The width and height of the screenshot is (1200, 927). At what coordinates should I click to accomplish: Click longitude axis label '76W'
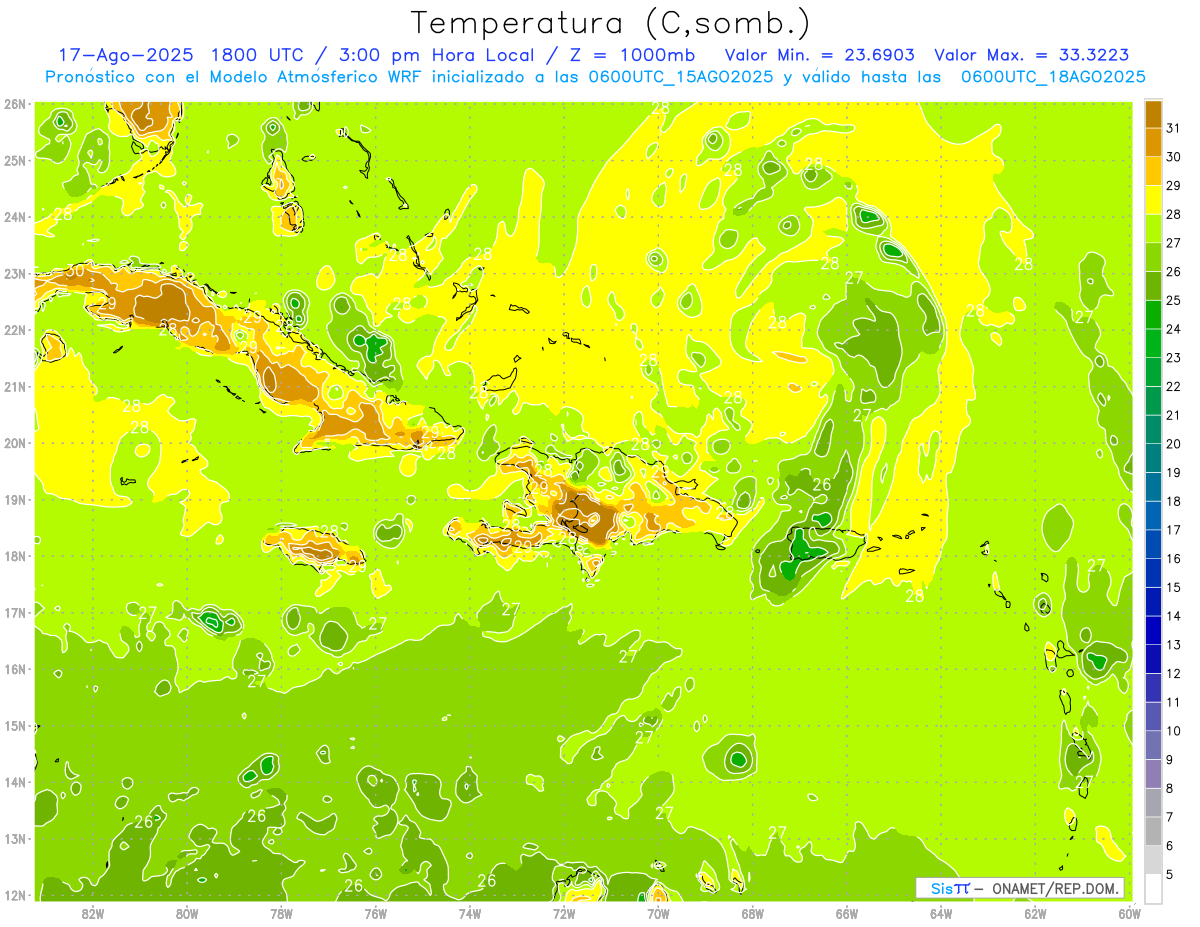375,912
